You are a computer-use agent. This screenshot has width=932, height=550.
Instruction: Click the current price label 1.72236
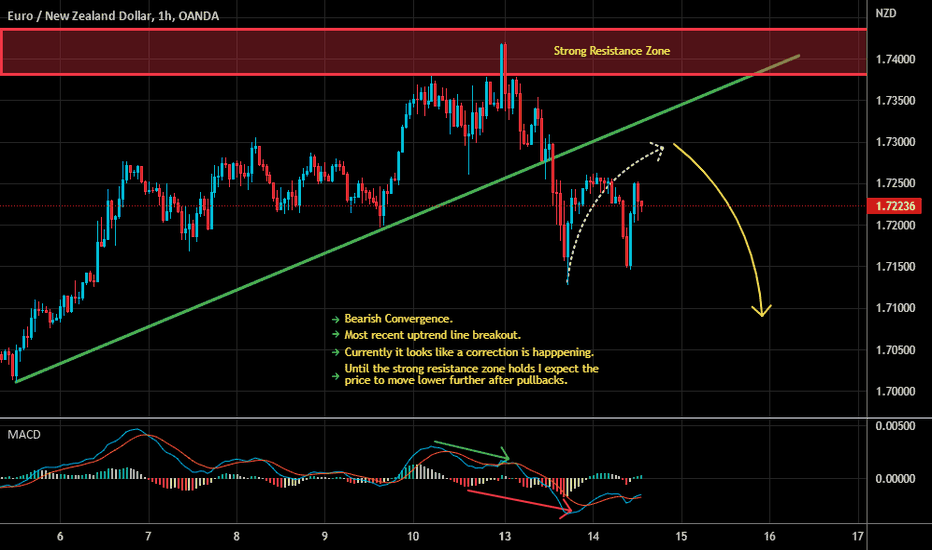pos(895,206)
